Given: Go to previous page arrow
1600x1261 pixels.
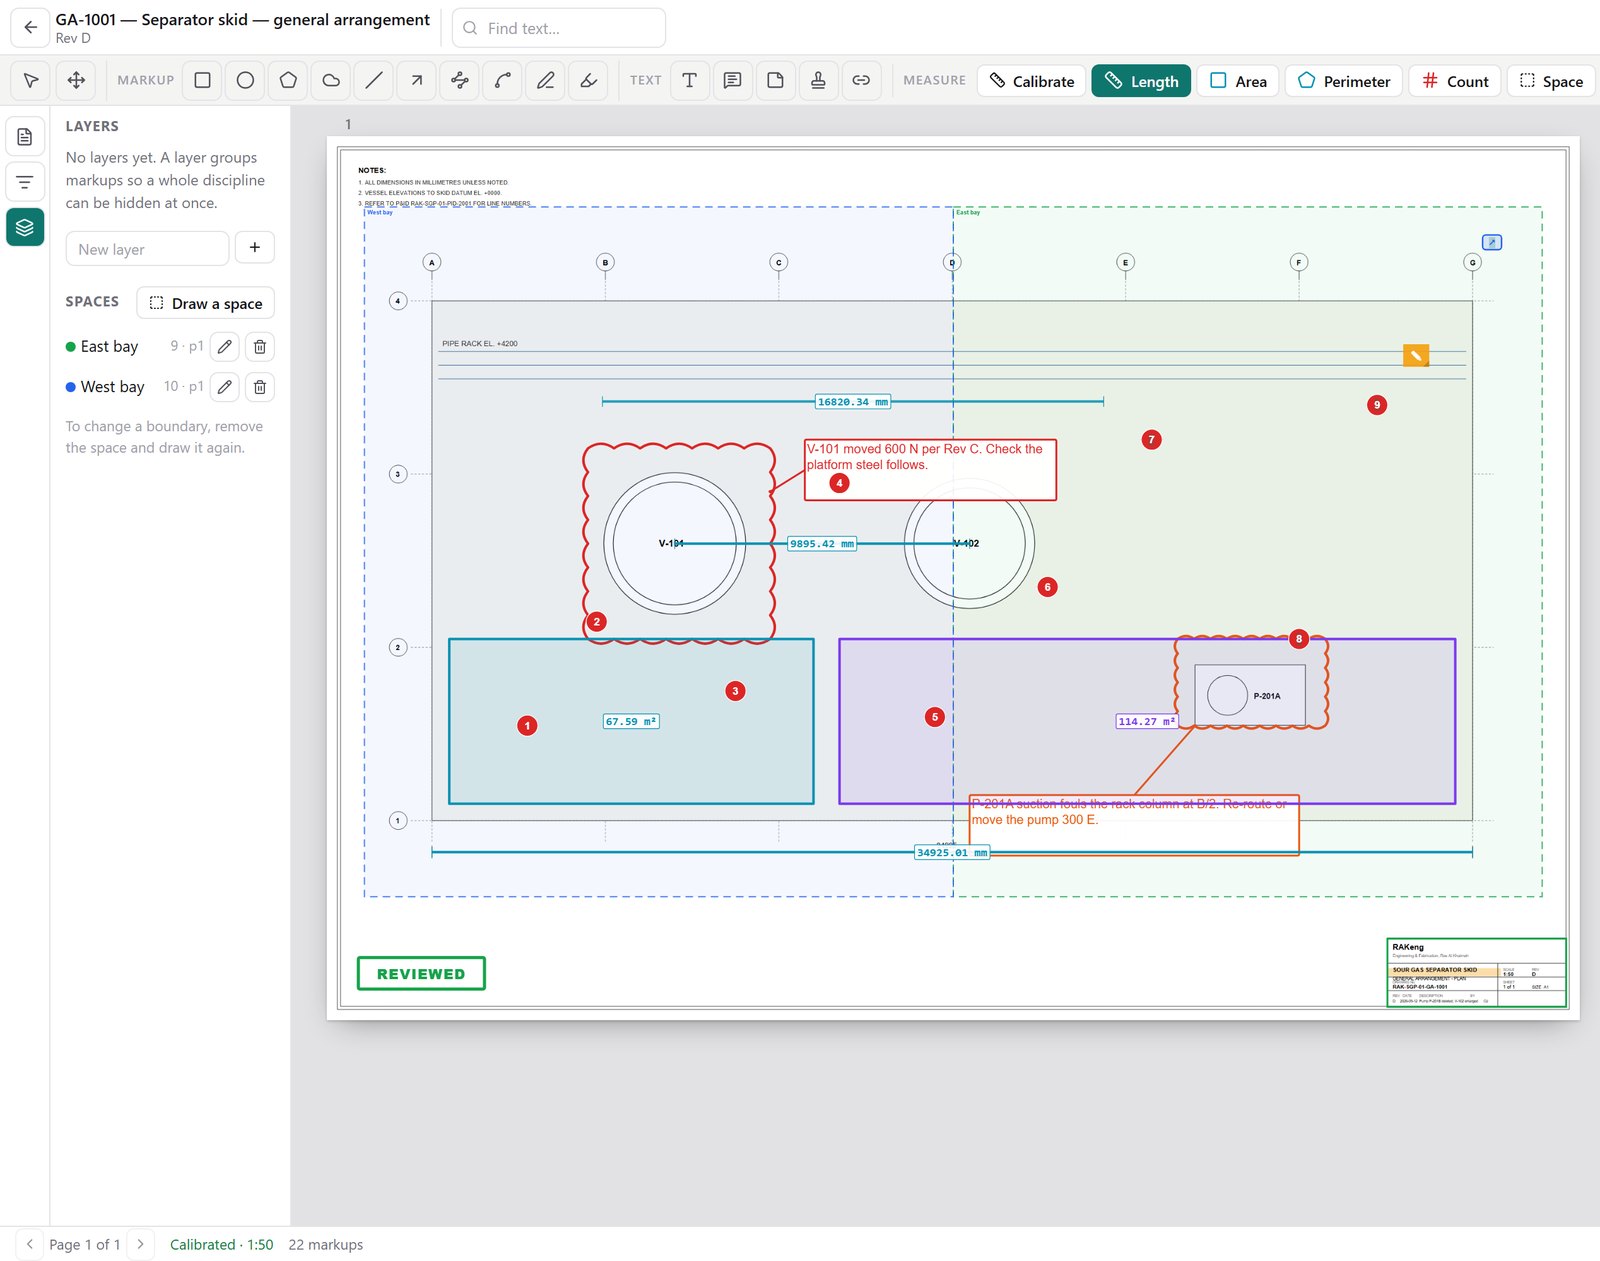Looking at the screenshot, I should coord(30,1244).
